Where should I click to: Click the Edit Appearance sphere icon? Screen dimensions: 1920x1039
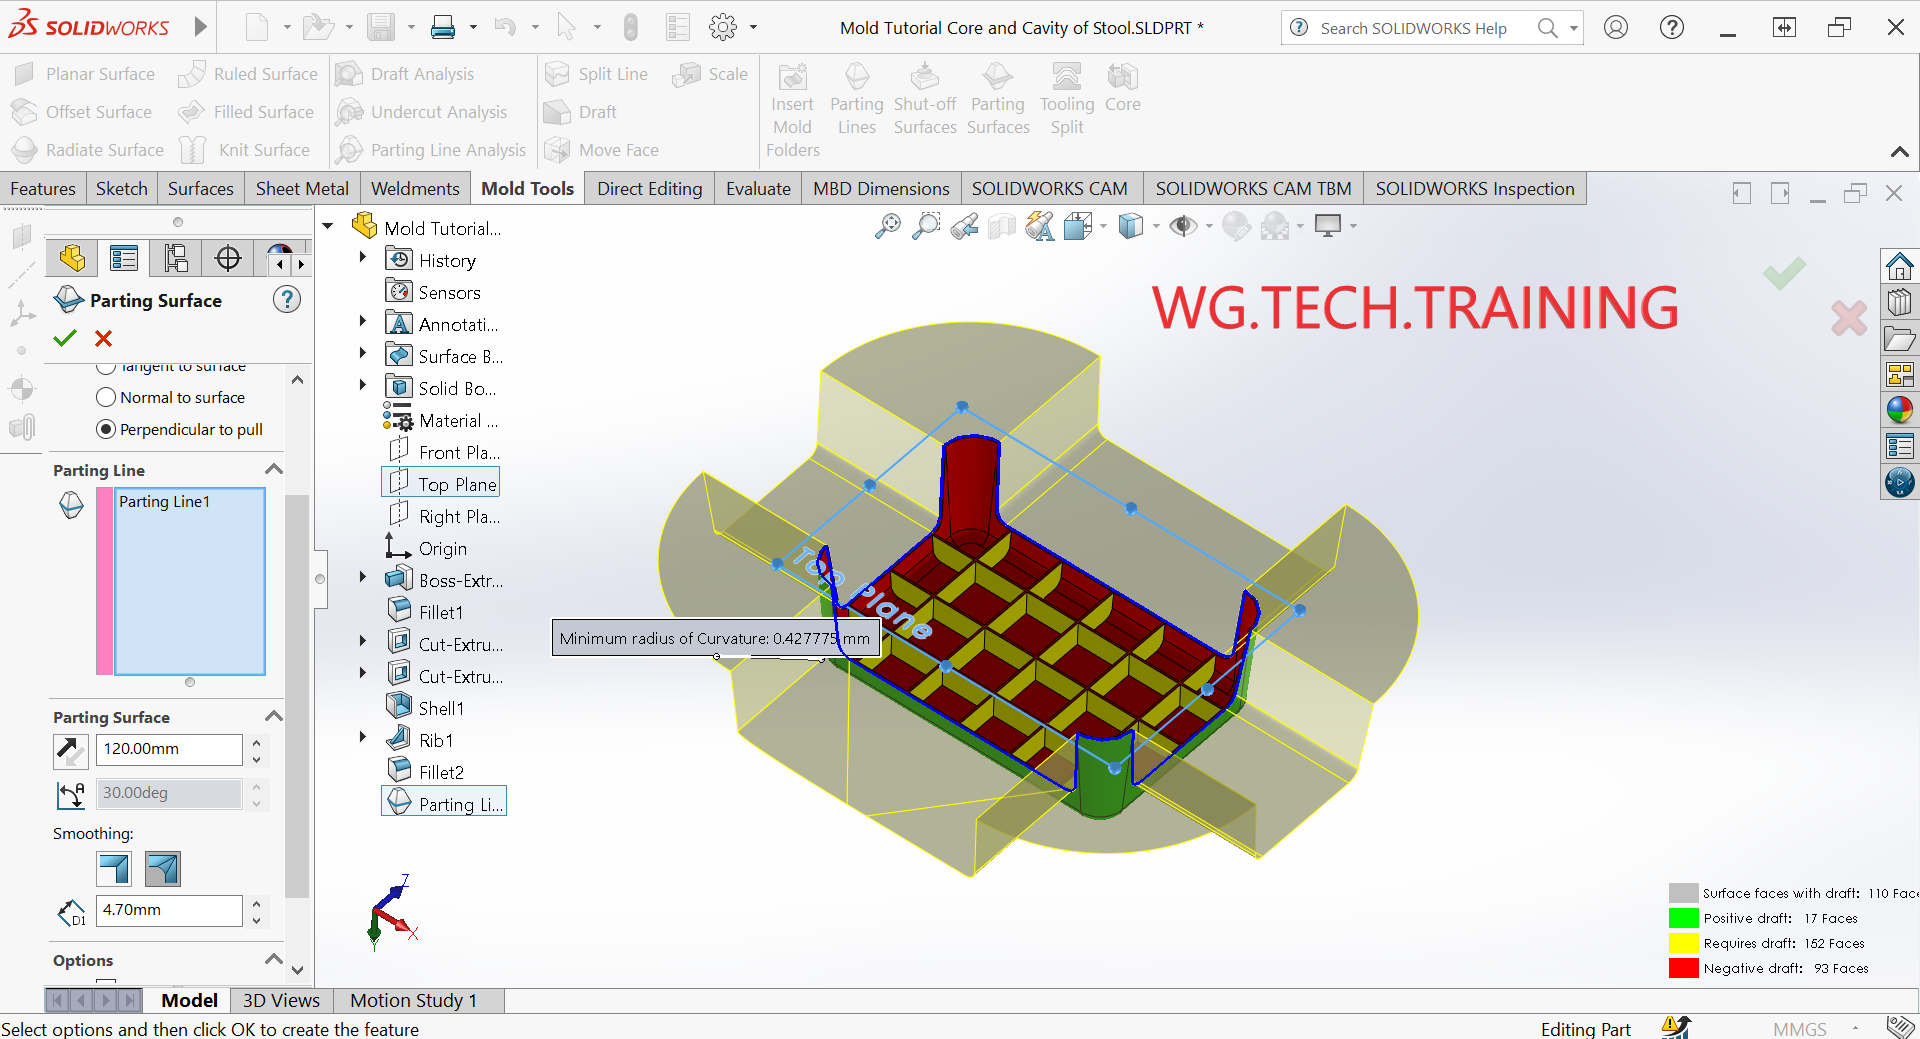pyautogui.click(x=1236, y=227)
